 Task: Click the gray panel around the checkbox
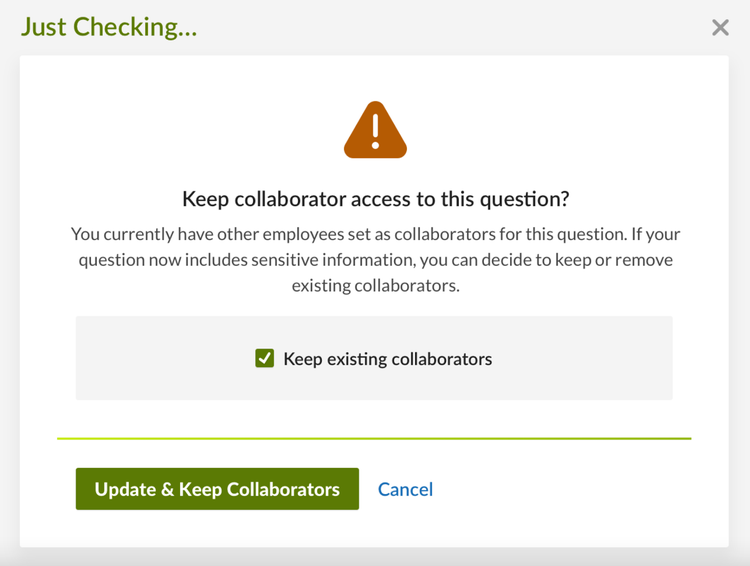pos(374,358)
